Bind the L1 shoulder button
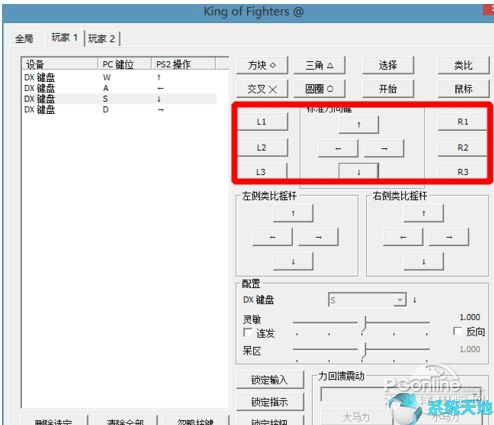 point(262,122)
